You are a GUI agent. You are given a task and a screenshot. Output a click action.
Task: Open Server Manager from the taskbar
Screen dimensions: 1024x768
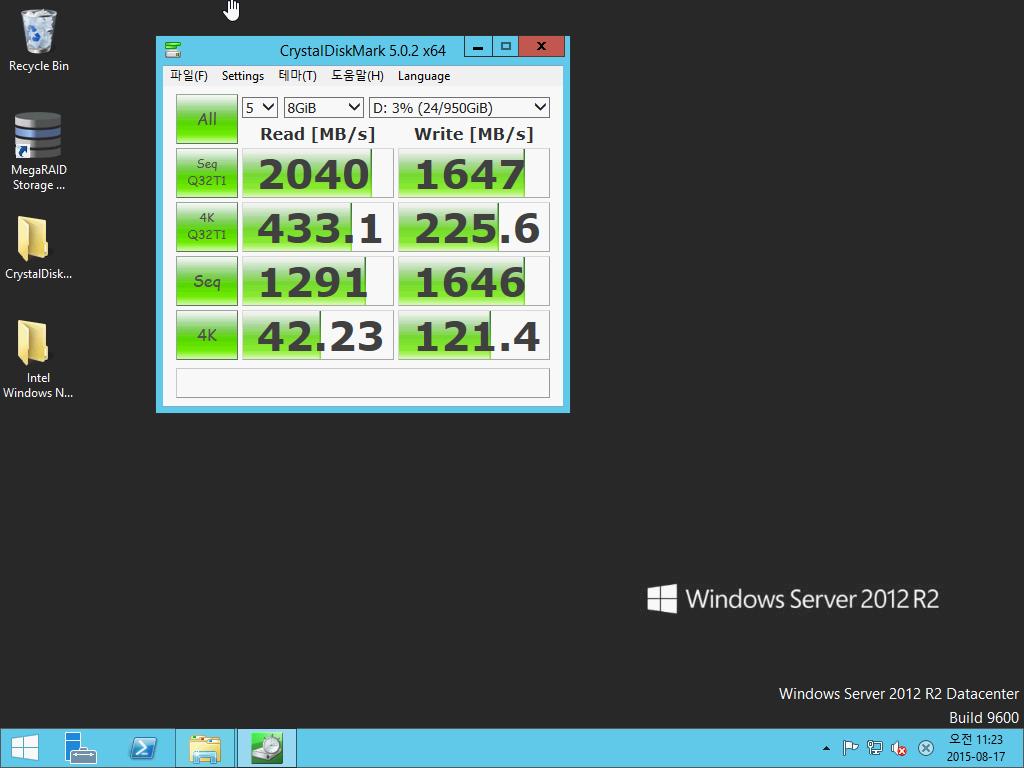click(x=81, y=748)
